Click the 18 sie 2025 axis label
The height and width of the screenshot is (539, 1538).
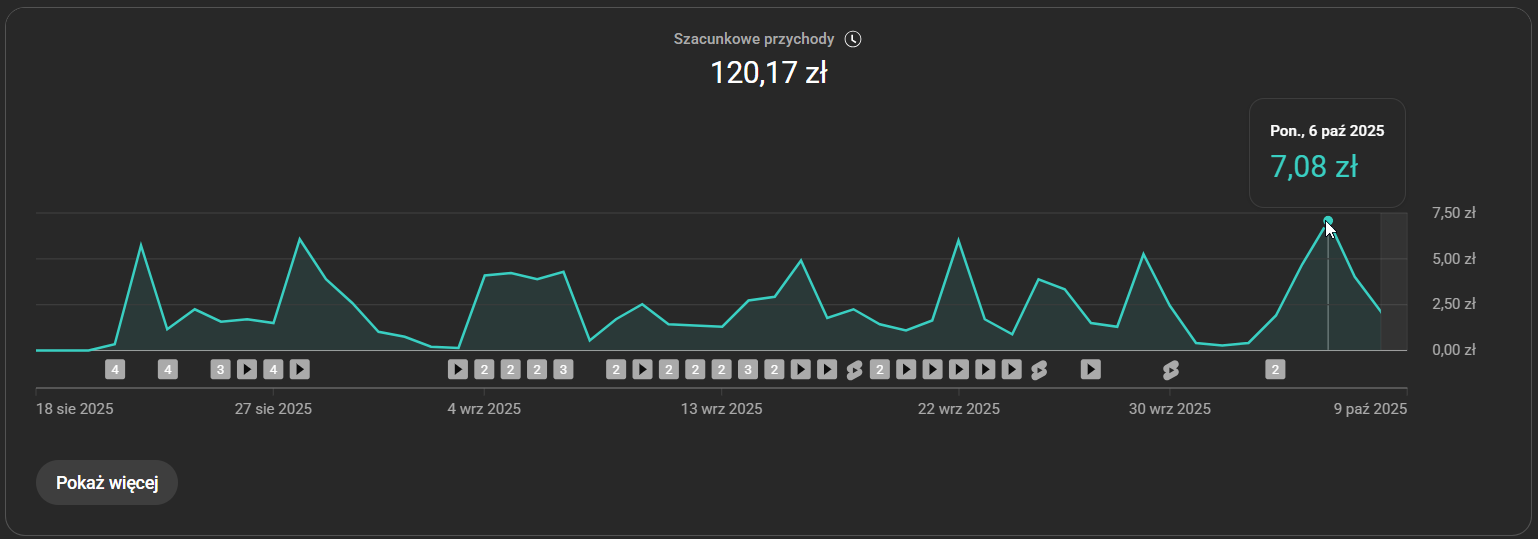click(x=75, y=409)
